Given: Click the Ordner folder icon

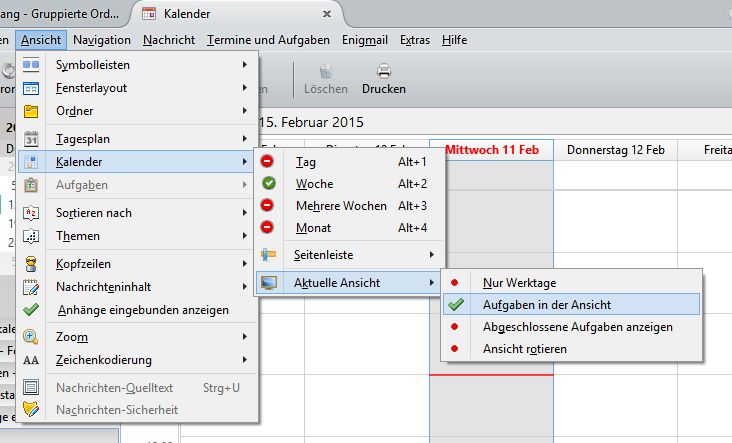Looking at the screenshot, I should (31, 111).
